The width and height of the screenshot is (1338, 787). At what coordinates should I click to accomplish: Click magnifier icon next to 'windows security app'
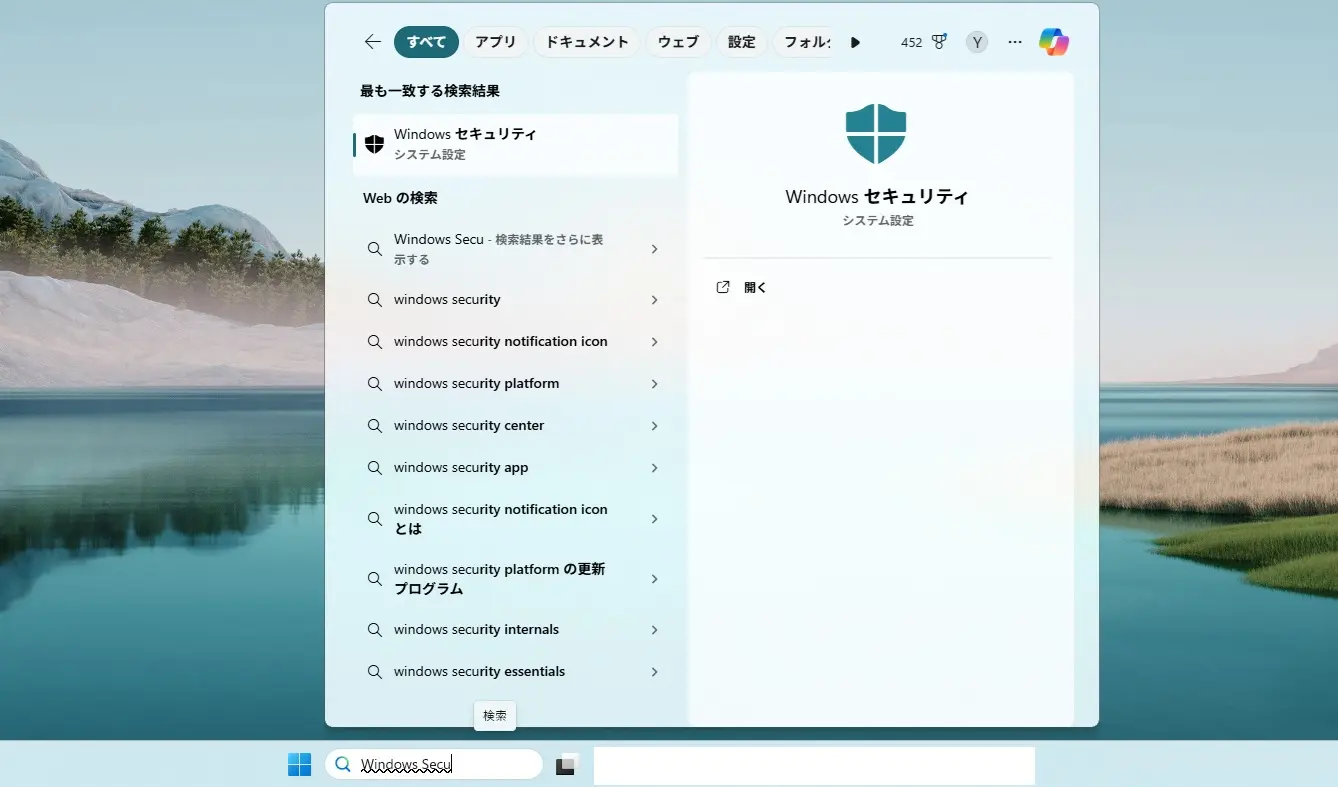(x=375, y=468)
